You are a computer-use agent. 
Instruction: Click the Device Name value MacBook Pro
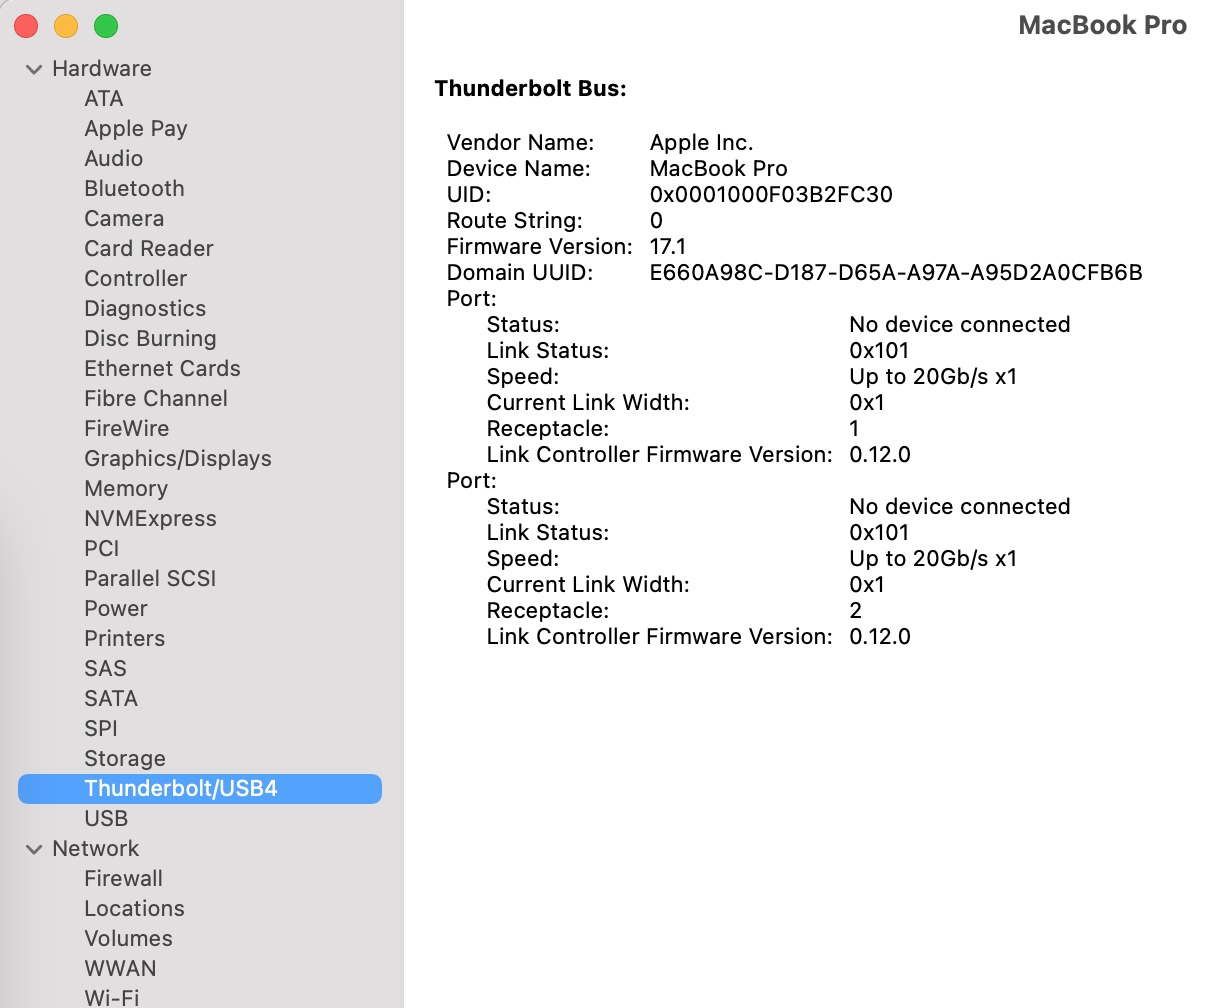click(x=719, y=169)
